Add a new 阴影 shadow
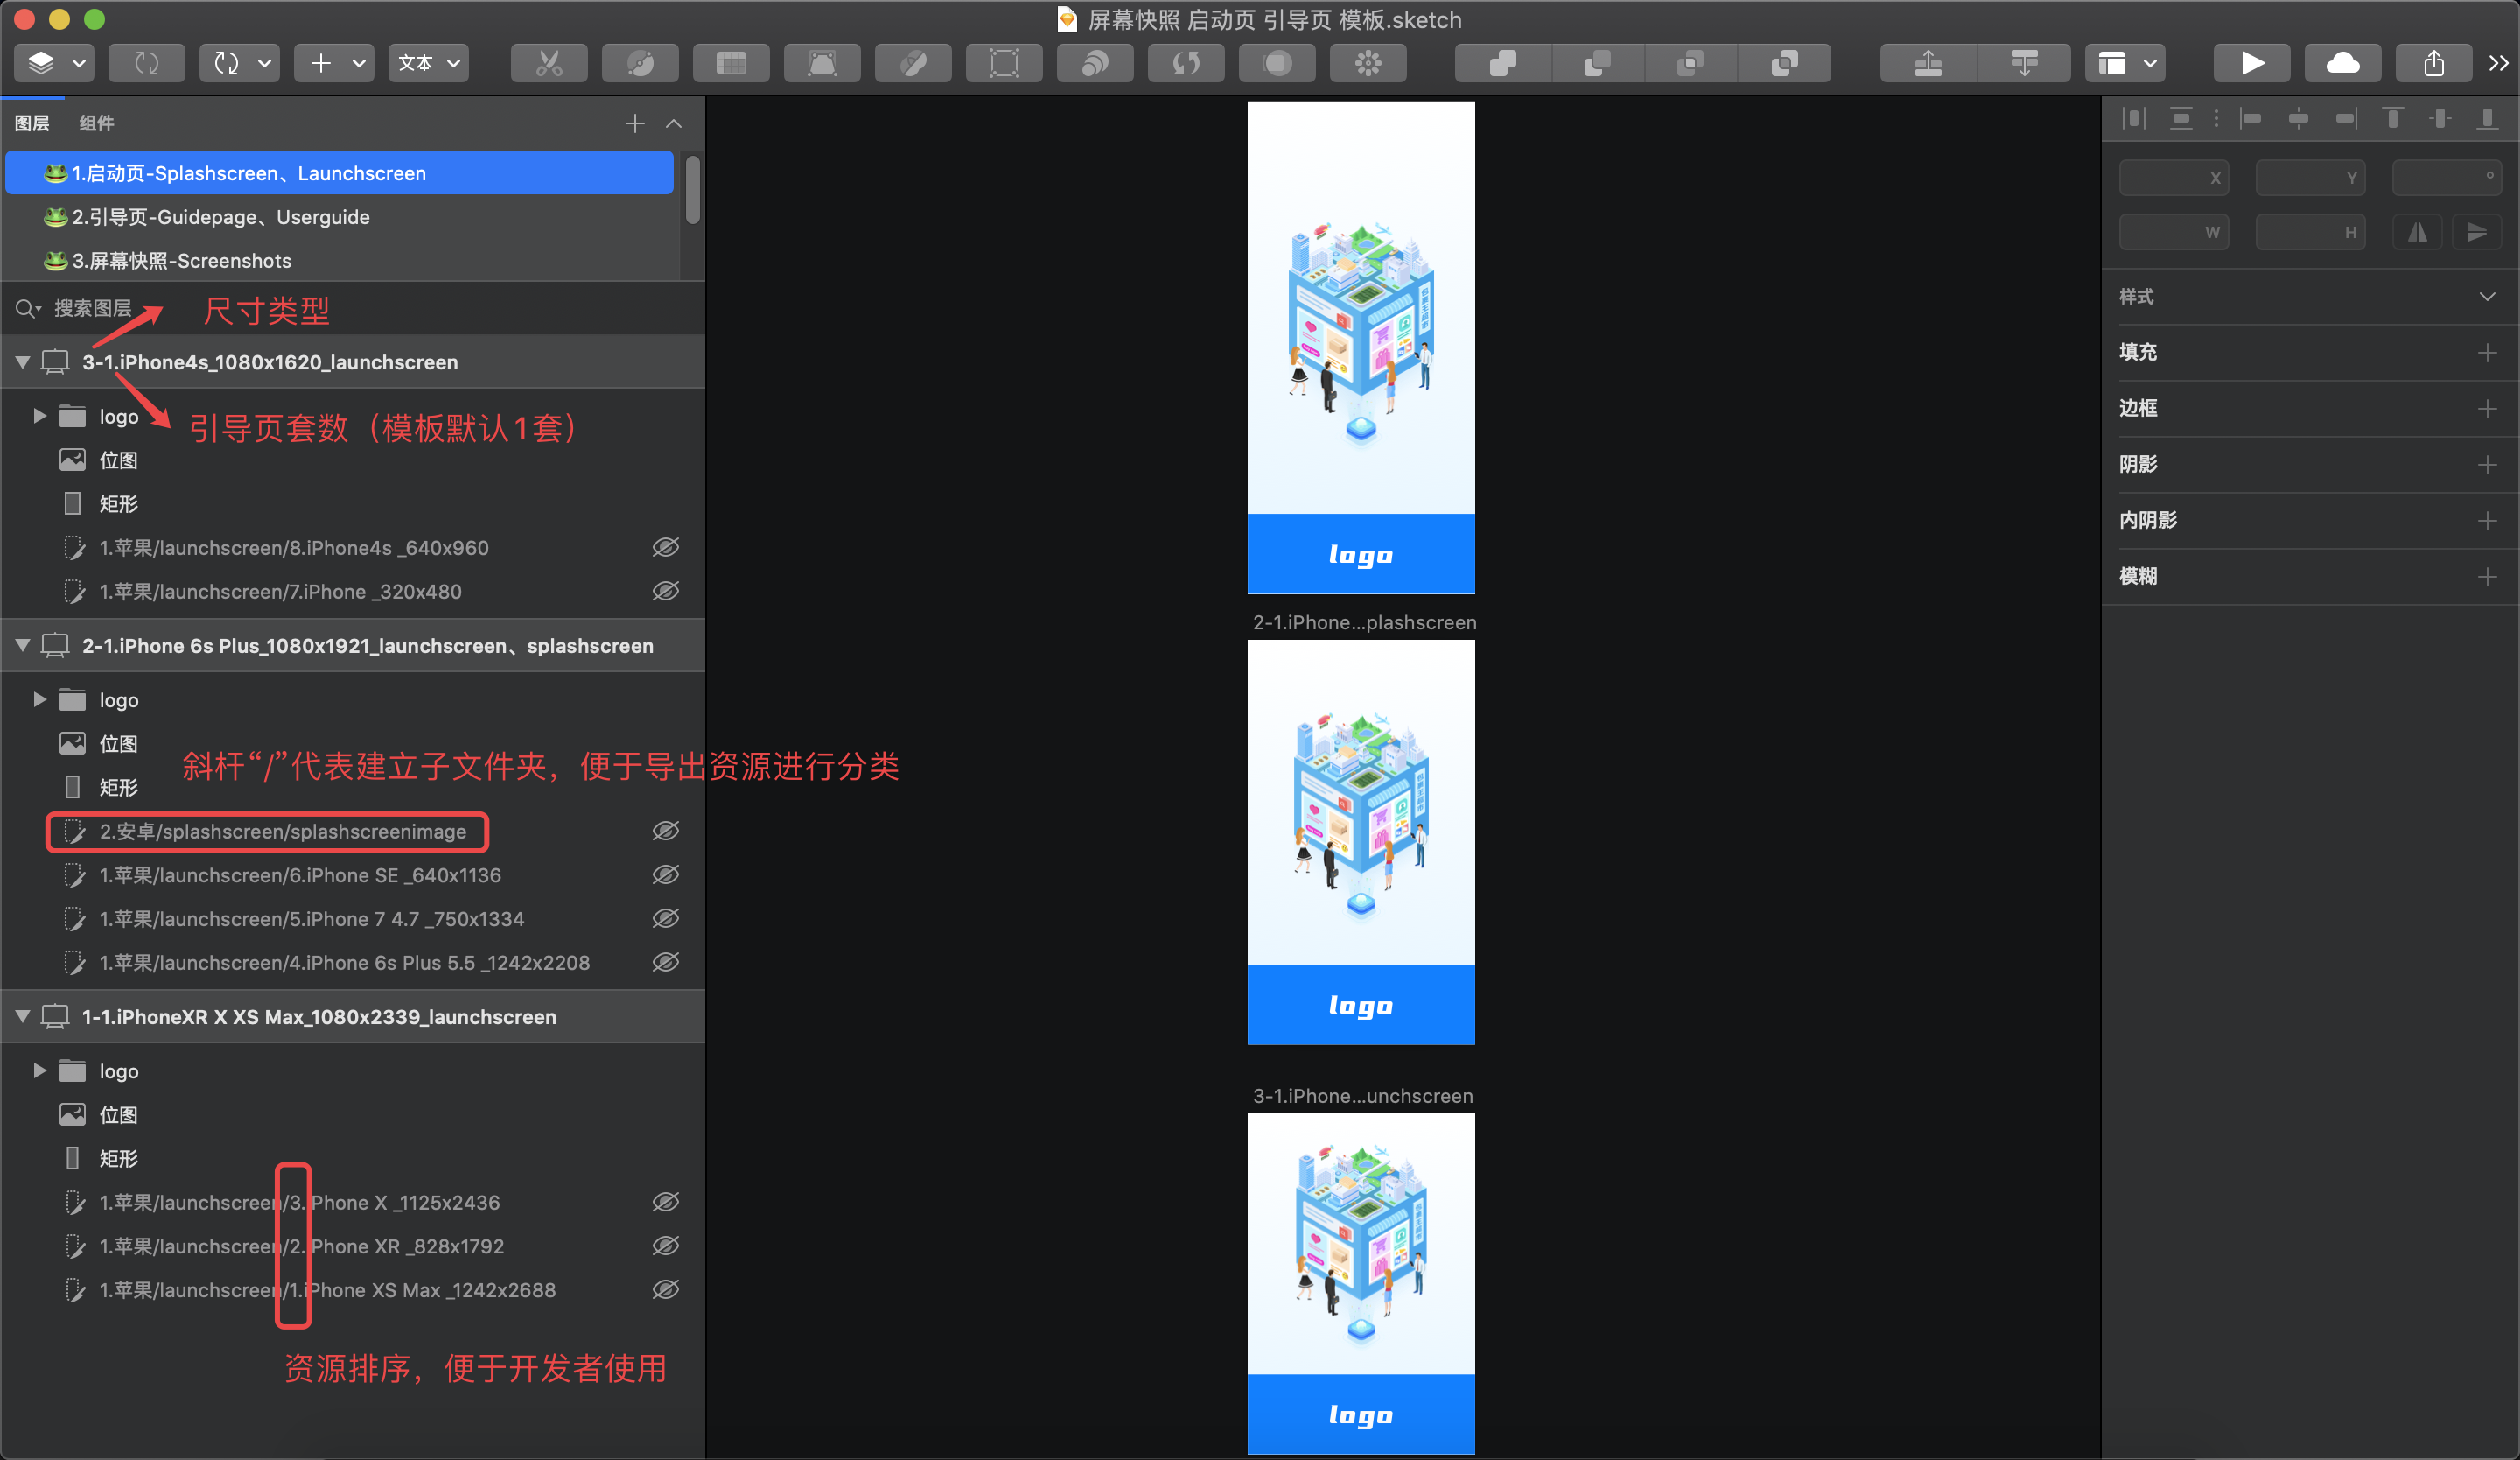The image size is (2520, 1460). (2486, 464)
